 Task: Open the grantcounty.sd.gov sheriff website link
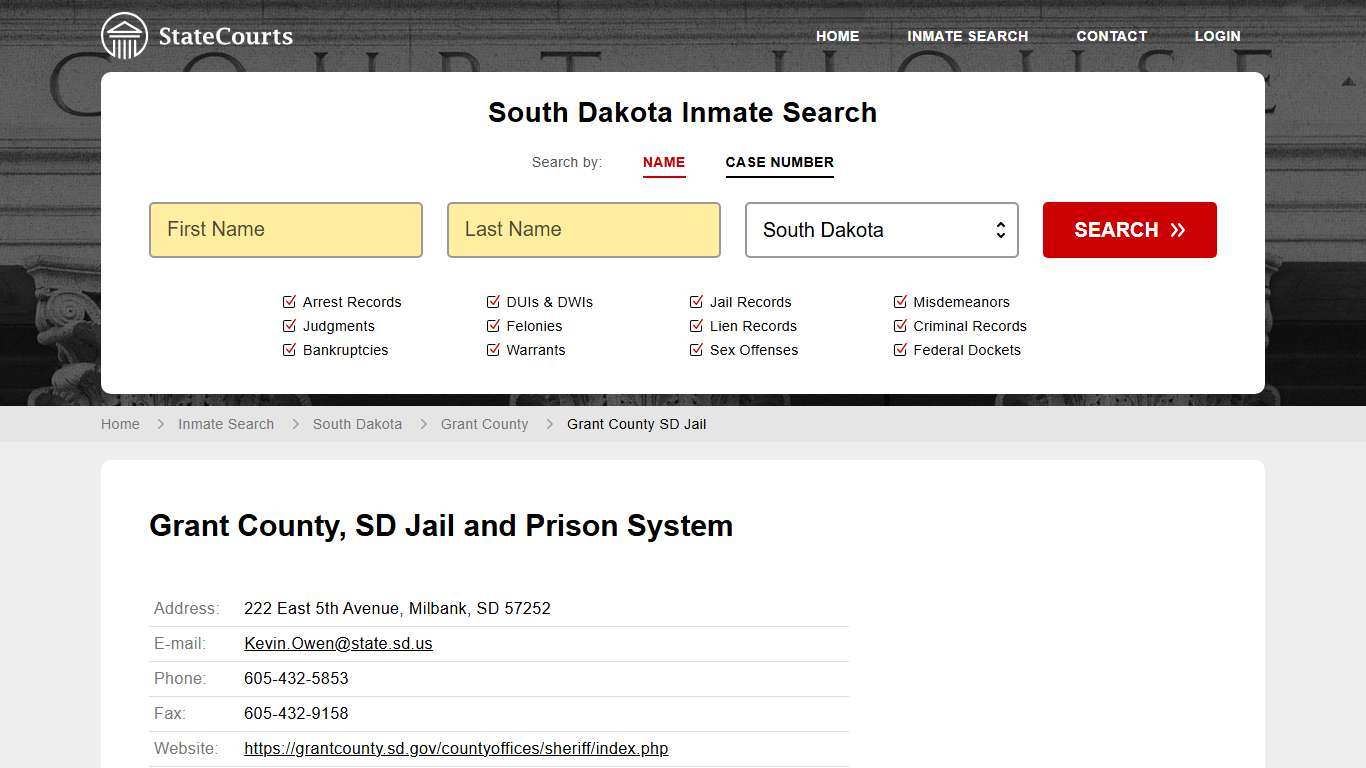456,748
